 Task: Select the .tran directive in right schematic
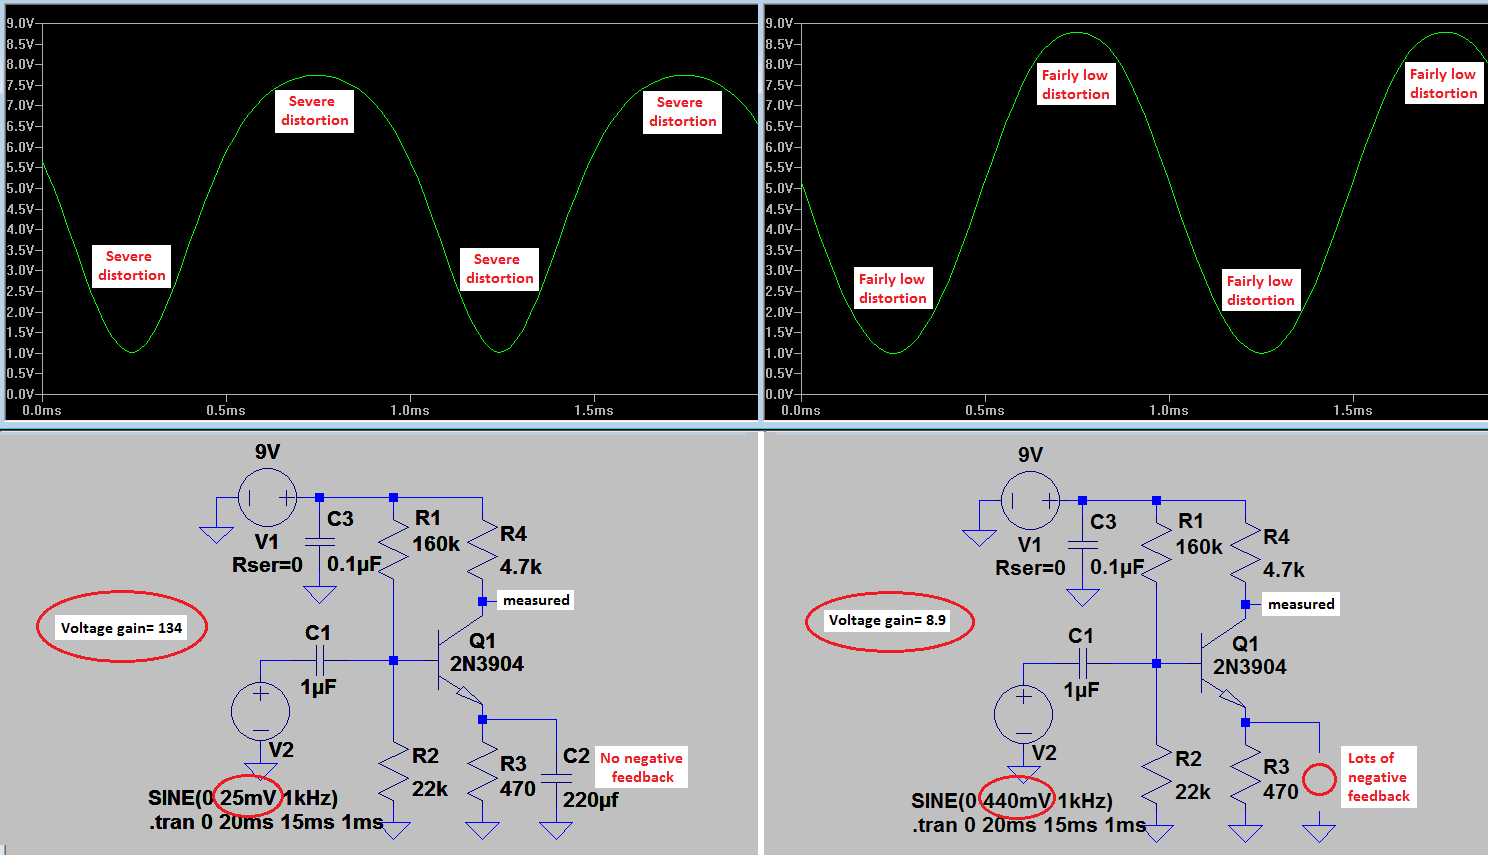click(x=1029, y=825)
